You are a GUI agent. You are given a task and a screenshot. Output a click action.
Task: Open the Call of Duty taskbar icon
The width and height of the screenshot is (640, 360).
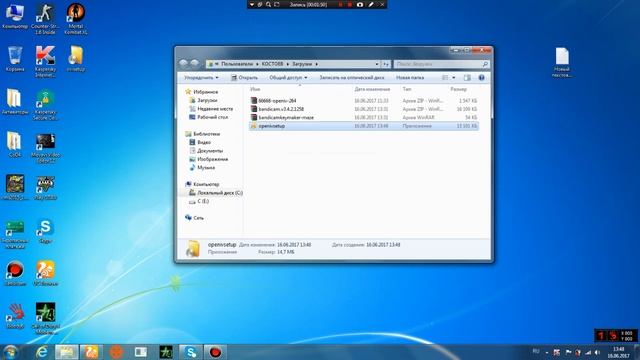tap(166, 352)
